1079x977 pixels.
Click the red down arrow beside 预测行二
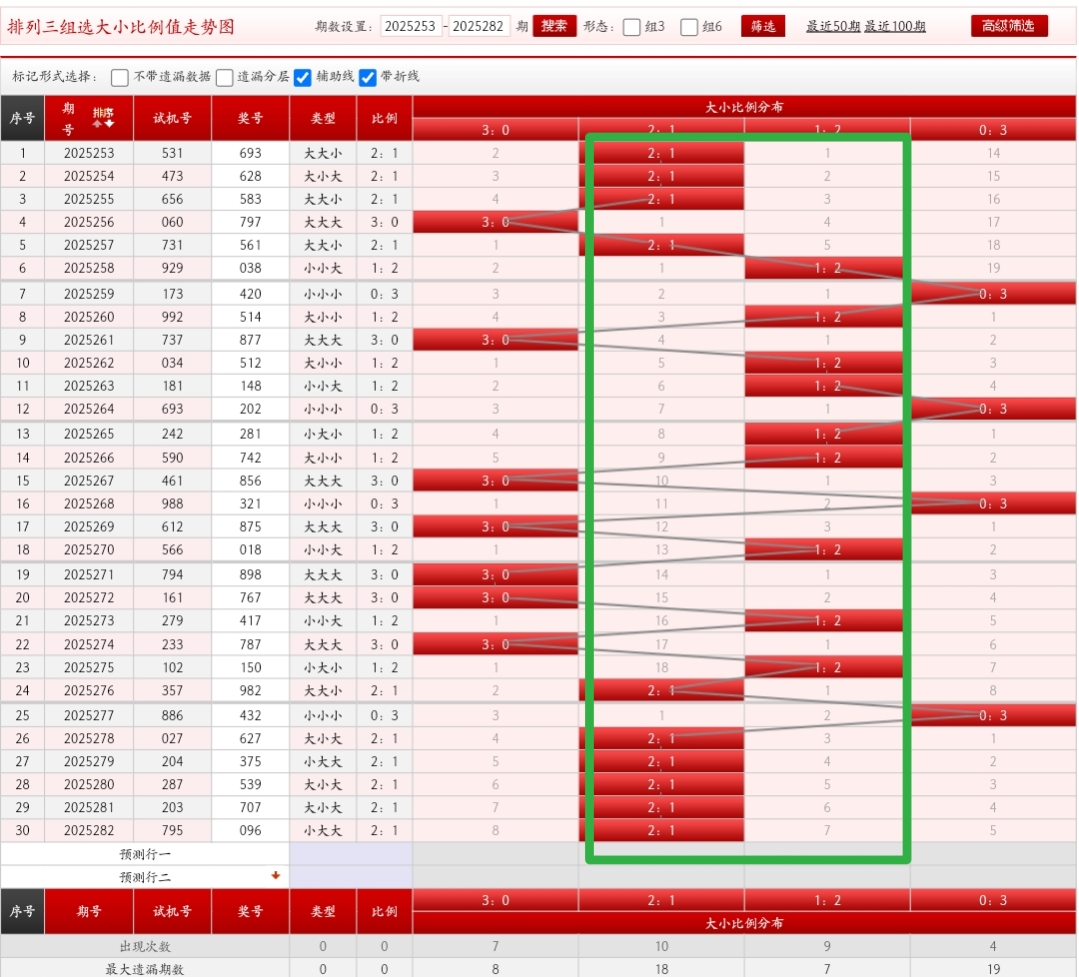(x=275, y=875)
